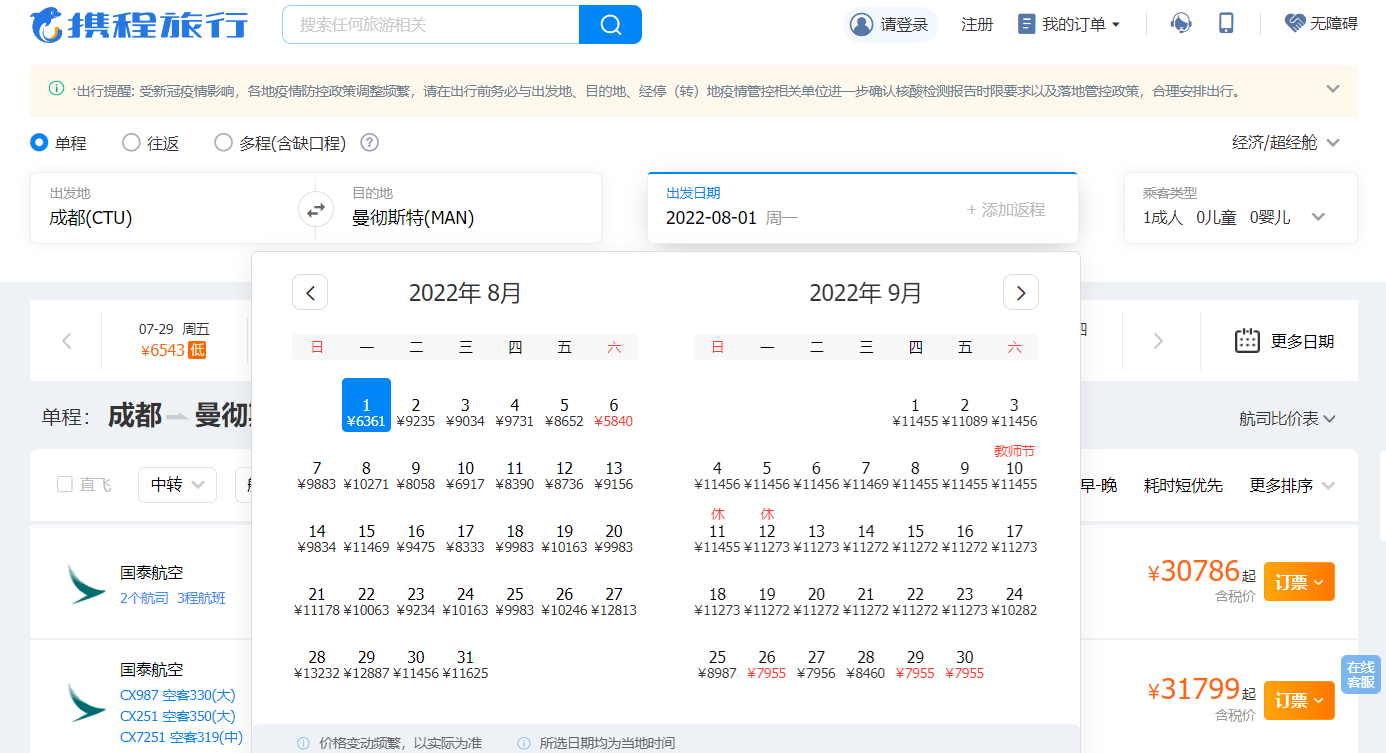The height and width of the screenshot is (753, 1386).
Task: Click 订票 button for ¥30786 flight
Action: (1298, 582)
